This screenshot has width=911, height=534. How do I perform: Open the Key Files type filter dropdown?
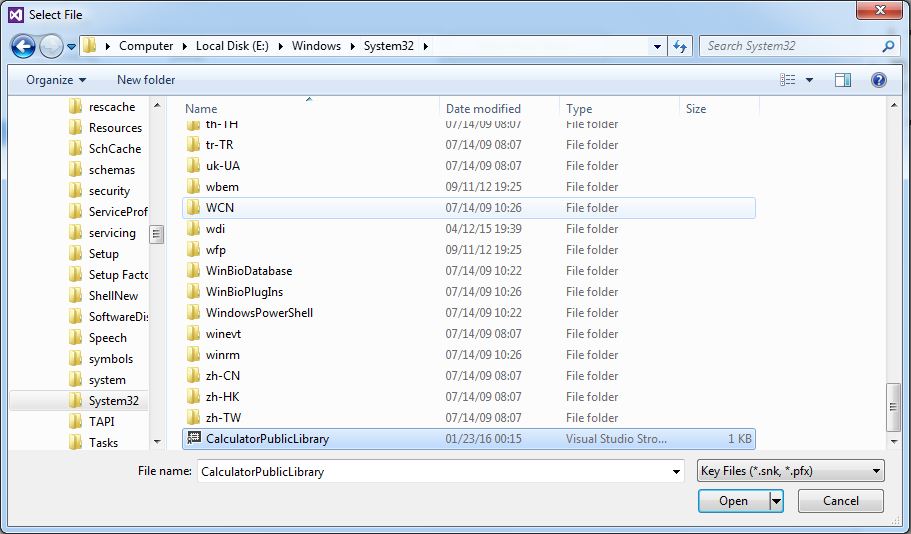790,471
